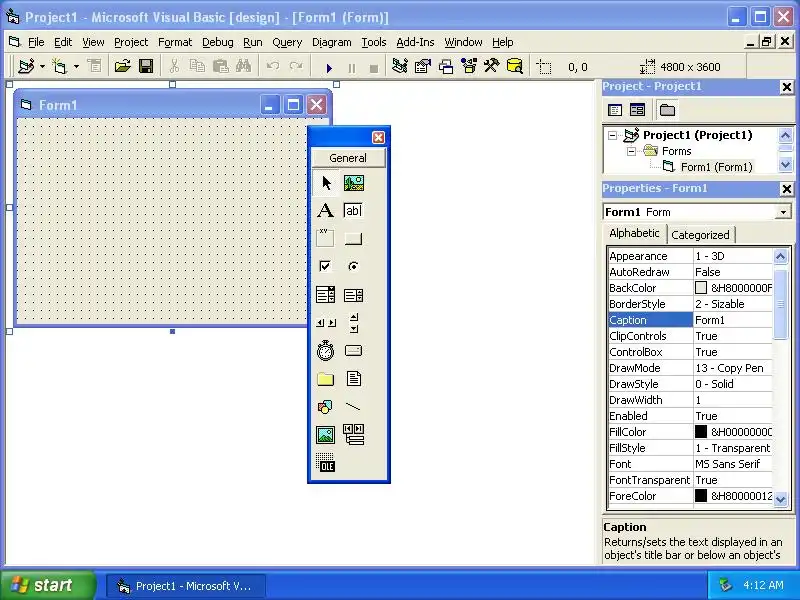Click the system tray clock
Viewport: 800px width, 600px height.
[x=763, y=585]
